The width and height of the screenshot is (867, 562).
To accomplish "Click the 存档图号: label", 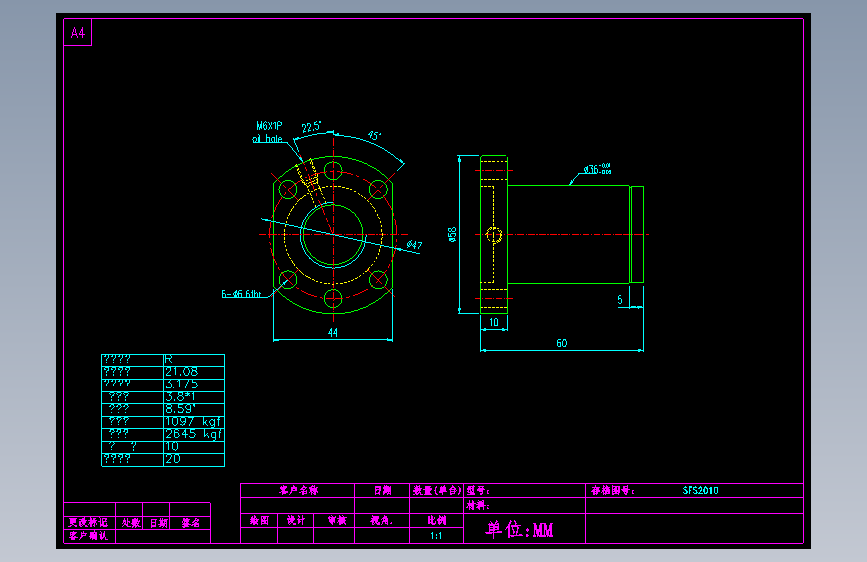I will pos(612,490).
